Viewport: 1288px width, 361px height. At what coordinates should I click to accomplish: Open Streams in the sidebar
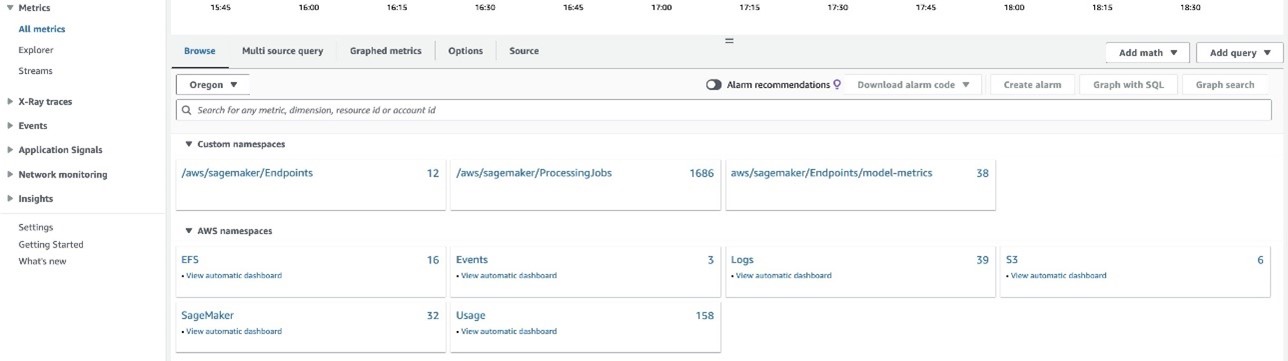point(35,71)
